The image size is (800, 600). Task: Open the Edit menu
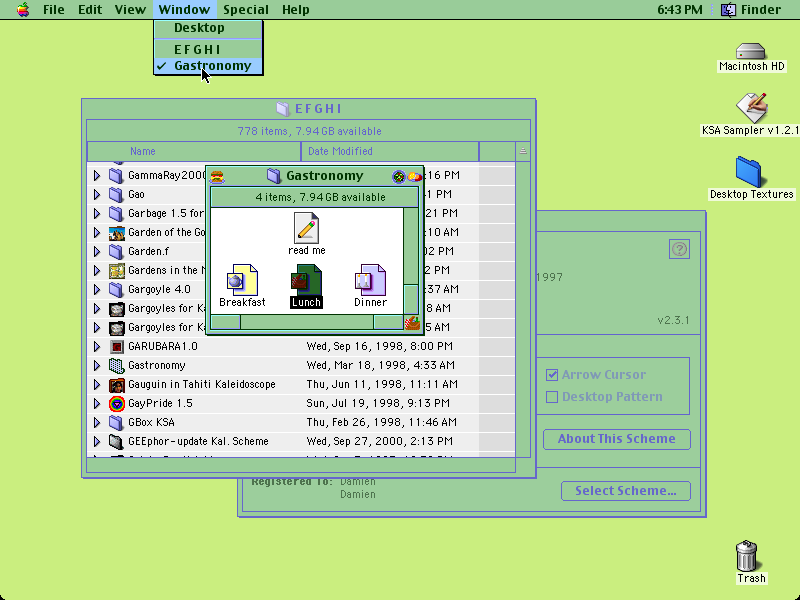click(x=90, y=10)
